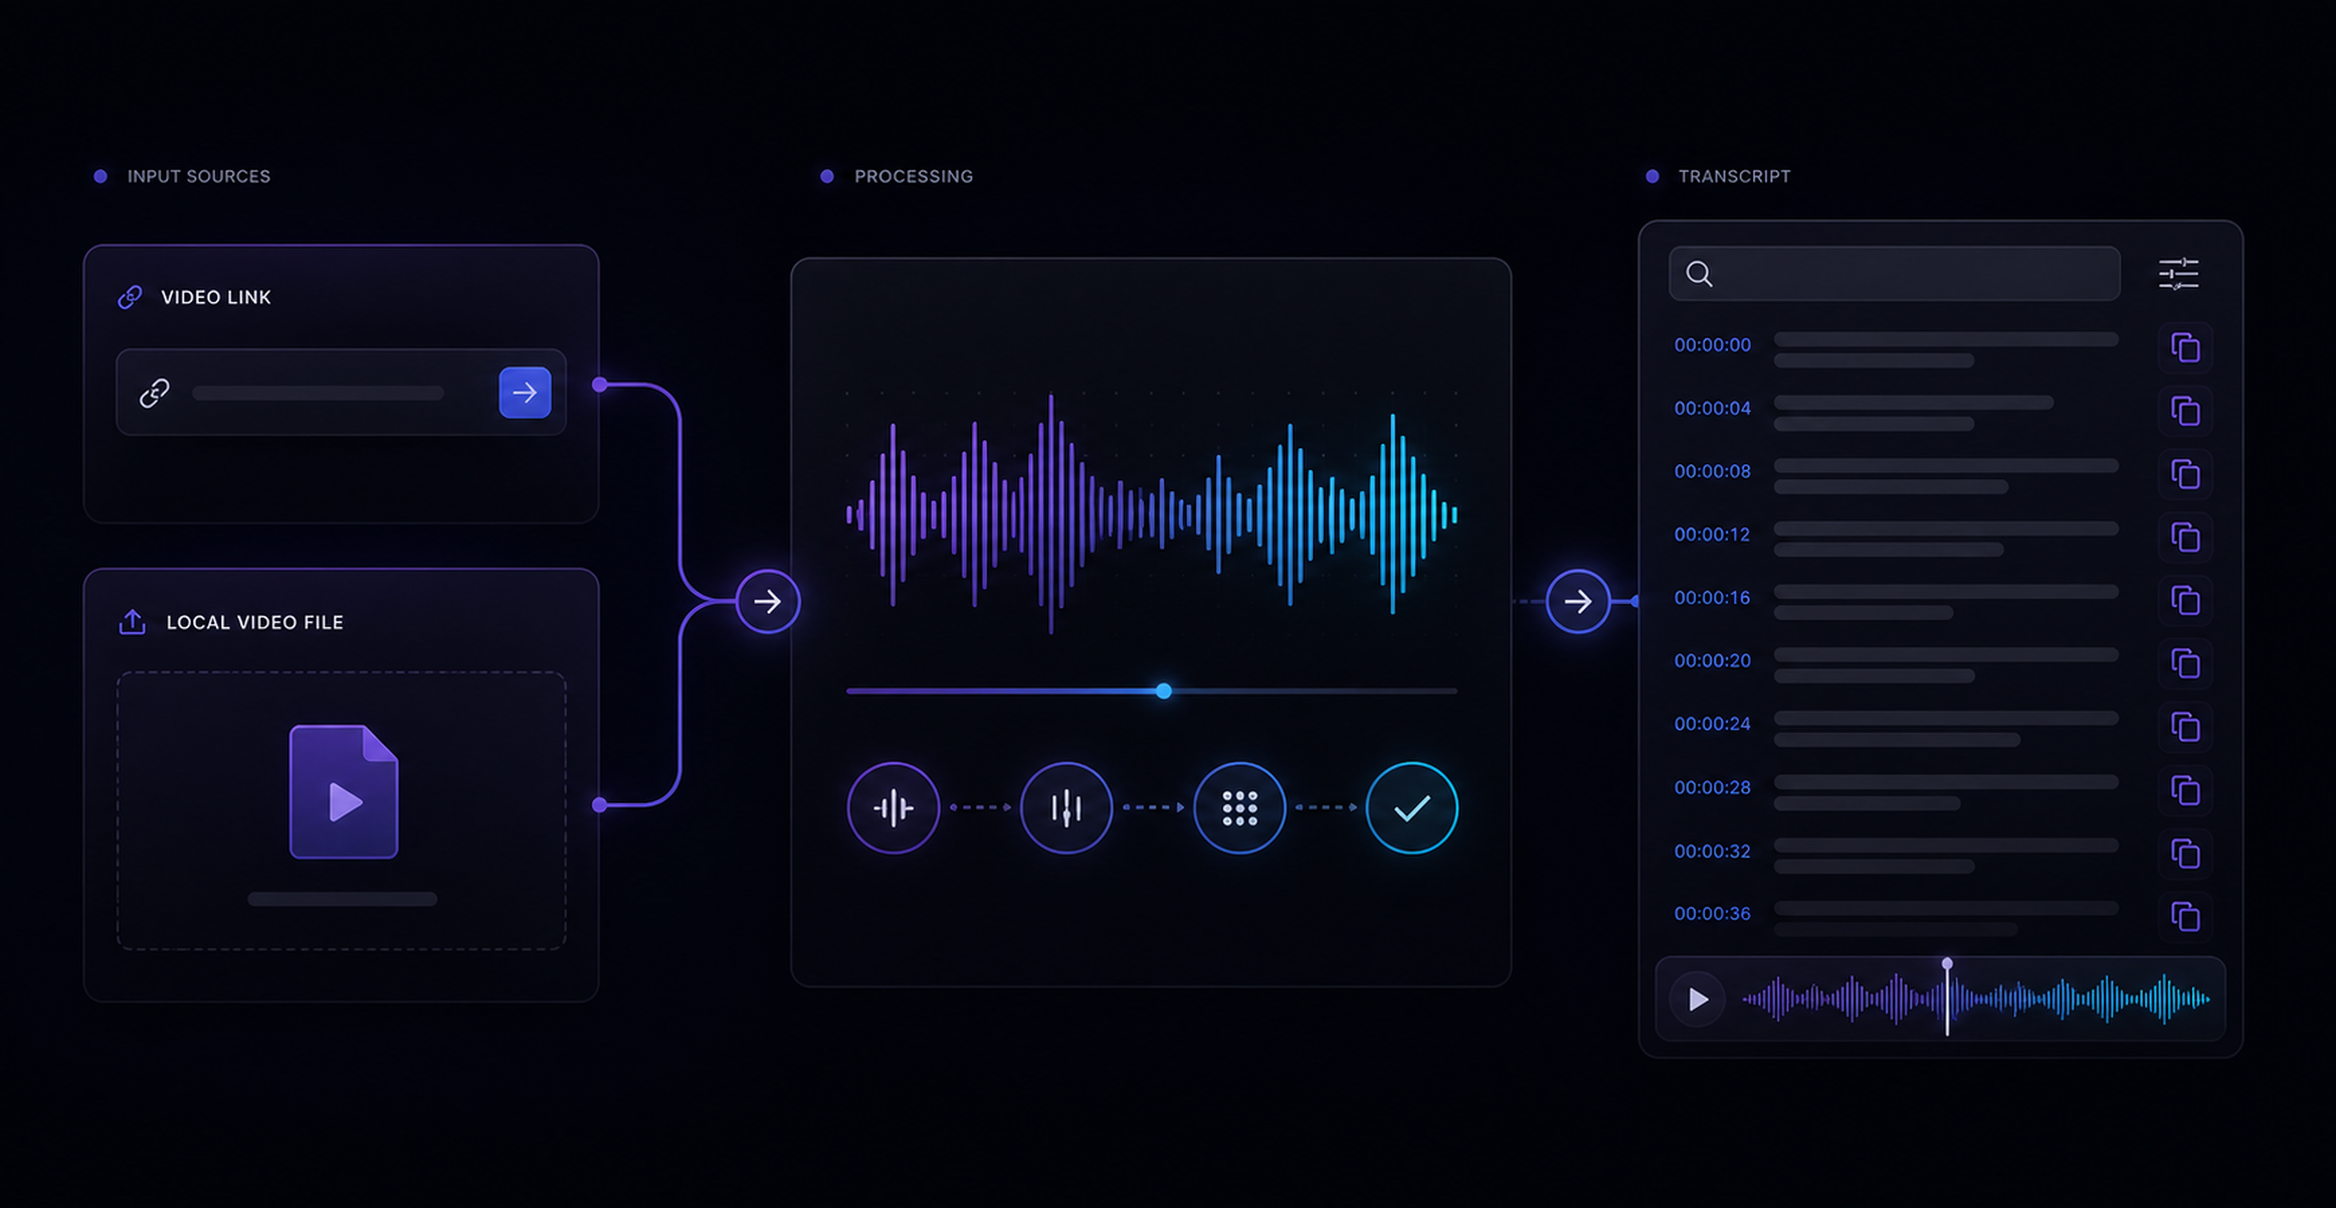Jump to timestamp 00:00:16
This screenshot has width=2336, height=1208.
pyautogui.click(x=1713, y=597)
